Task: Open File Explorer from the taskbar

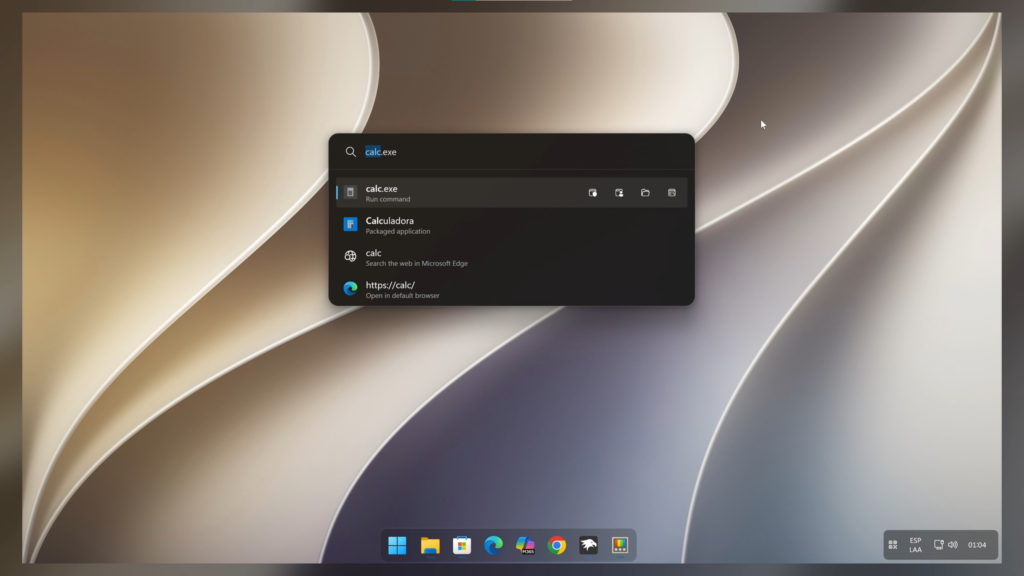Action: (x=430, y=545)
